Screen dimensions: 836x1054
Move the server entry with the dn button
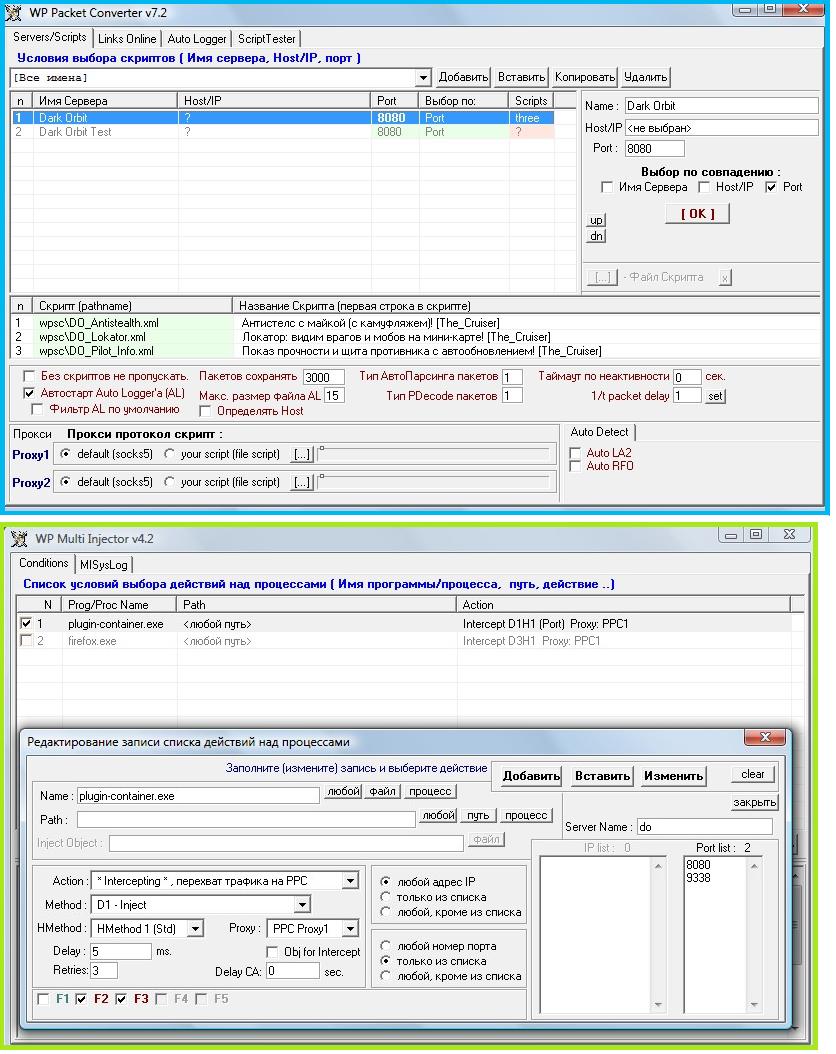[x=596, y=236]
